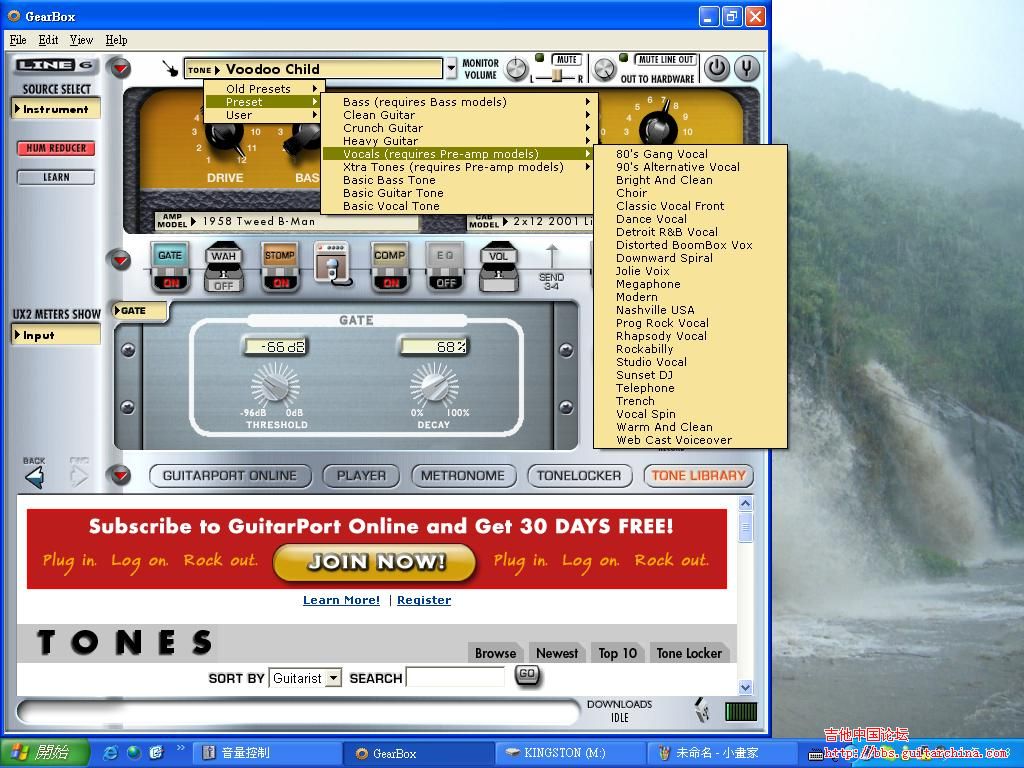Follow the Learn More! link
The width and height of the screenshot is (1024, 768).
[341, 600]
